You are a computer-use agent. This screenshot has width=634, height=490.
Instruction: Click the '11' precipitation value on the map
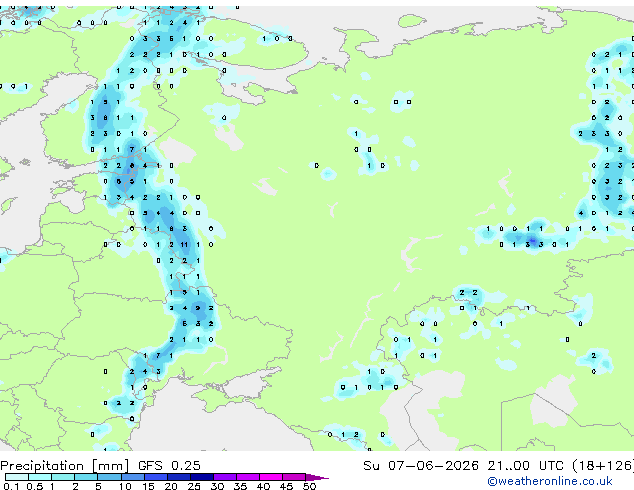tap(184, 245)
